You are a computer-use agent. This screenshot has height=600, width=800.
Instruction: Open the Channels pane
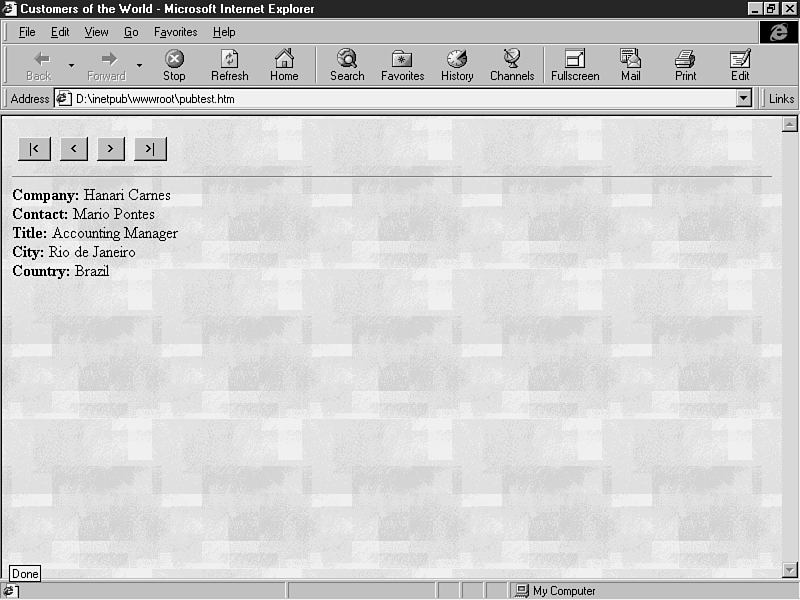pyautogui.click(x=511, y=65)
